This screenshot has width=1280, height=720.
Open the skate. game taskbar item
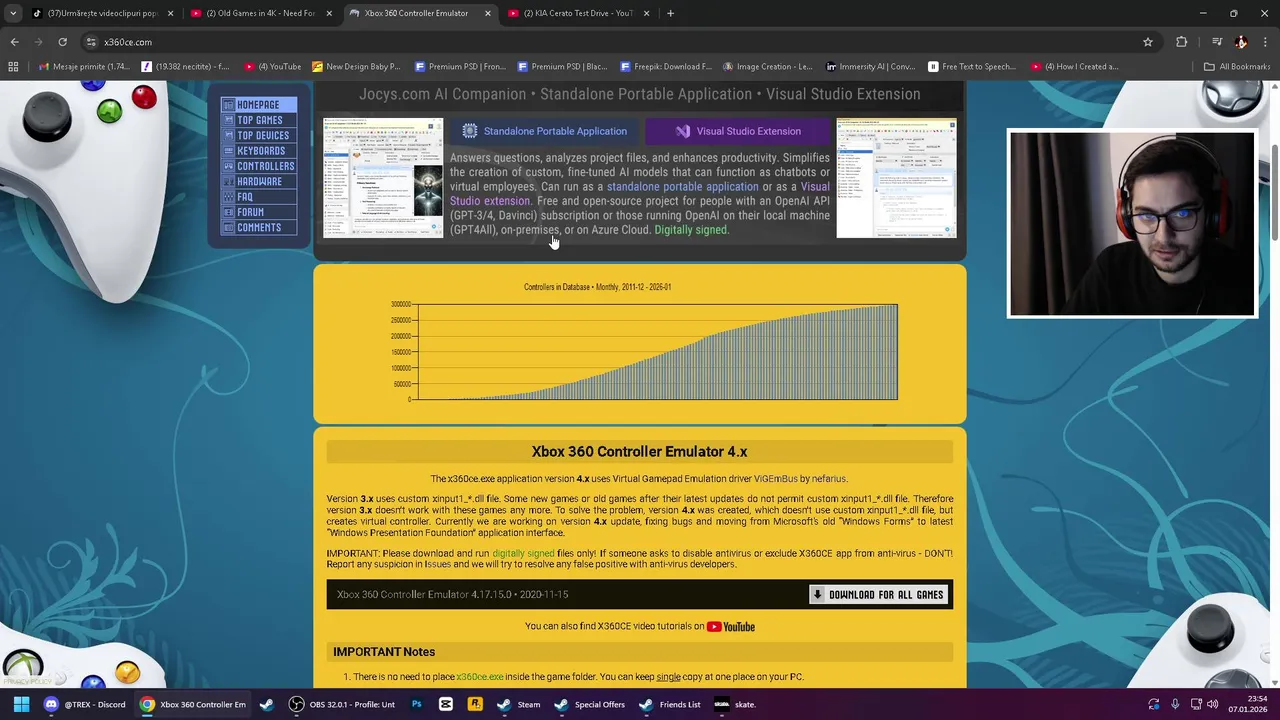(735, 704)
